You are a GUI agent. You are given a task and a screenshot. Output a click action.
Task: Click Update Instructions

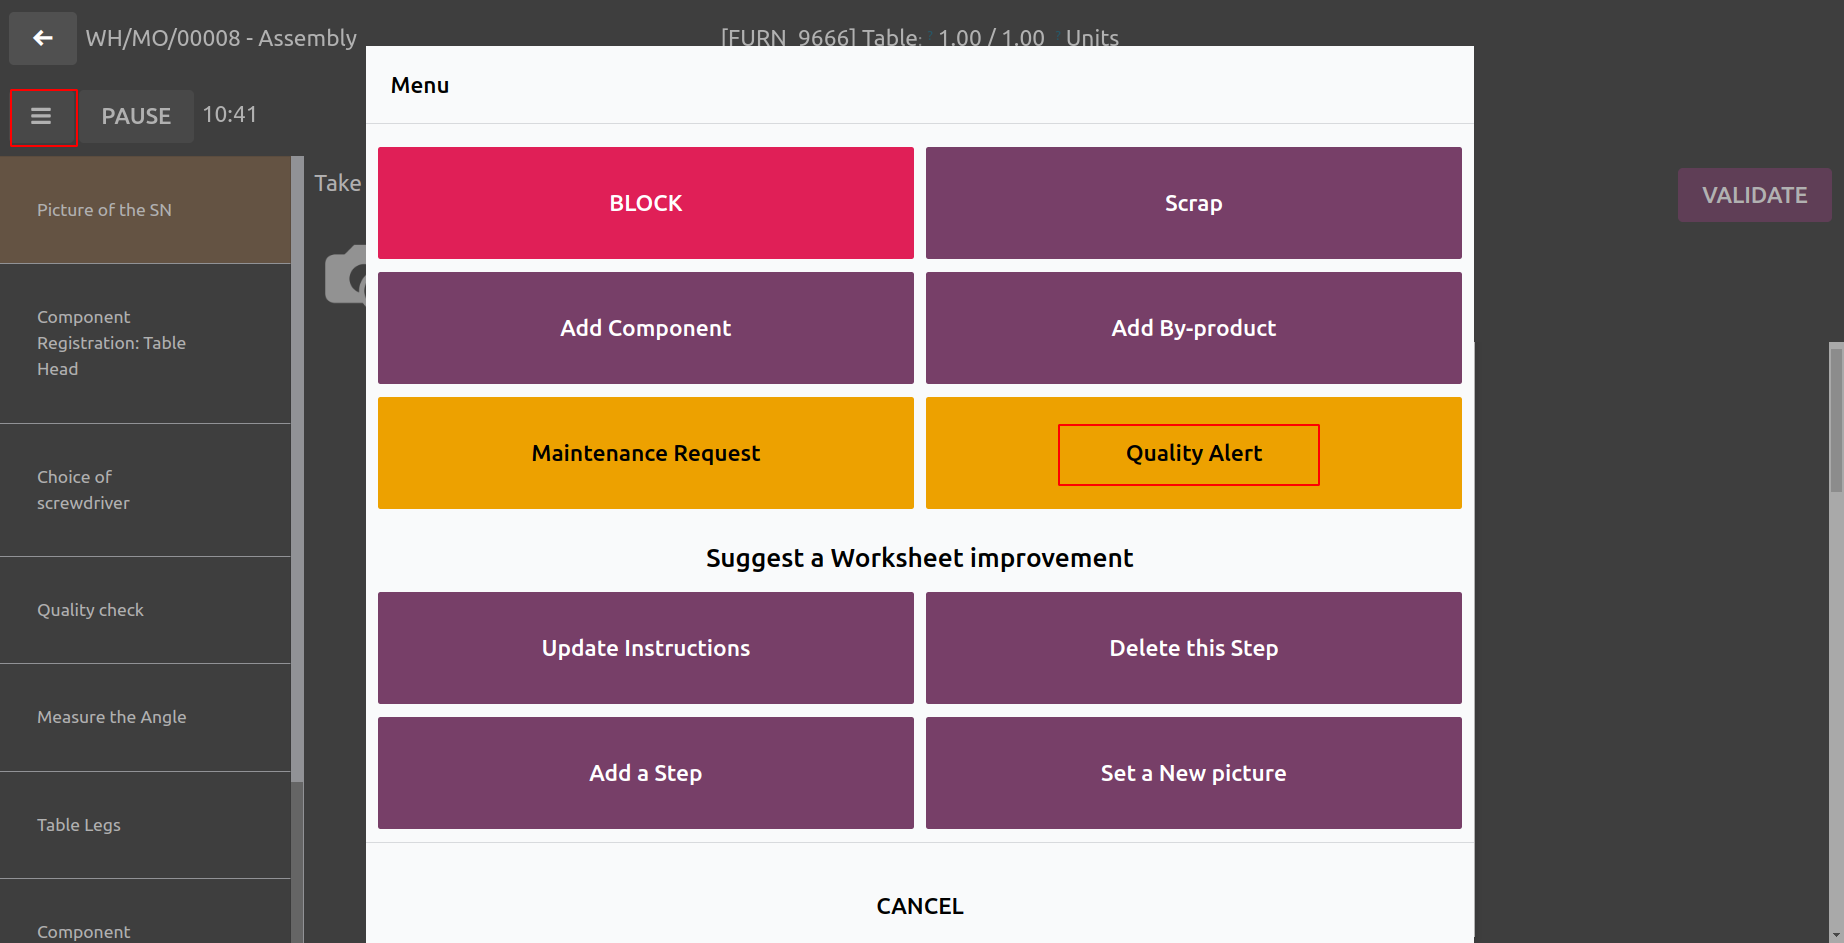coord(646,648)
